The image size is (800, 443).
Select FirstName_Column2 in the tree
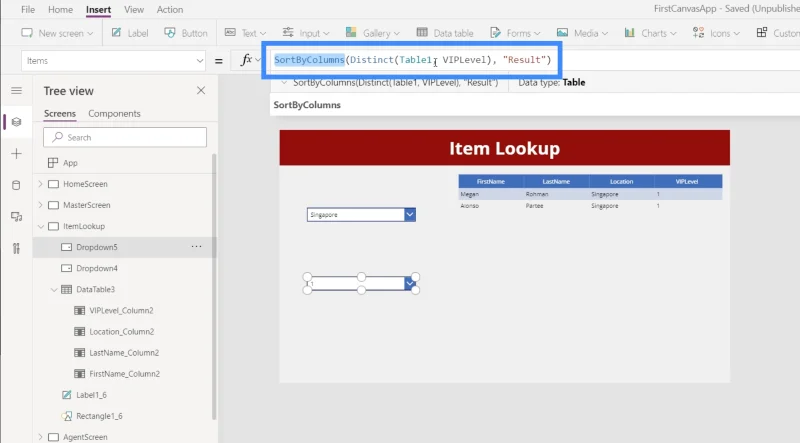(124, 374)
